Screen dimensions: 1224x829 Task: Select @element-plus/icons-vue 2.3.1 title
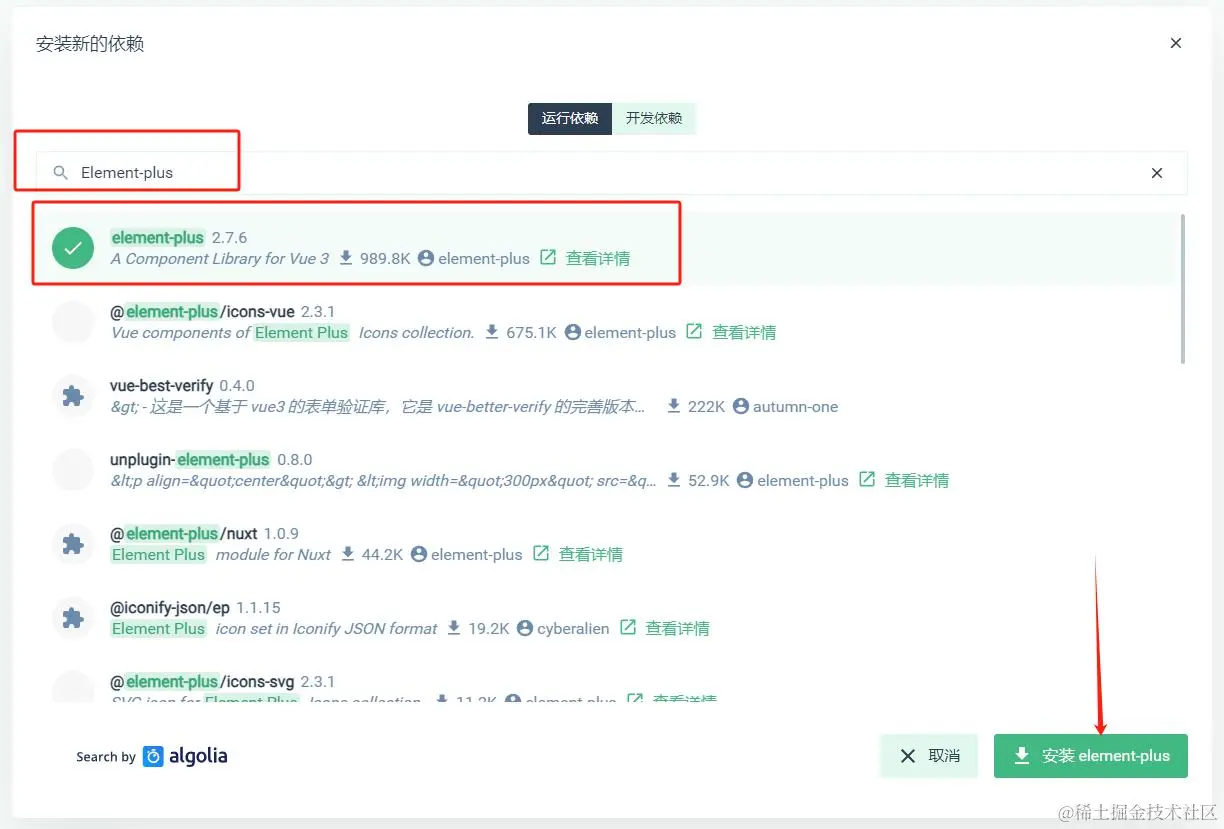click(x=223, y=311)
